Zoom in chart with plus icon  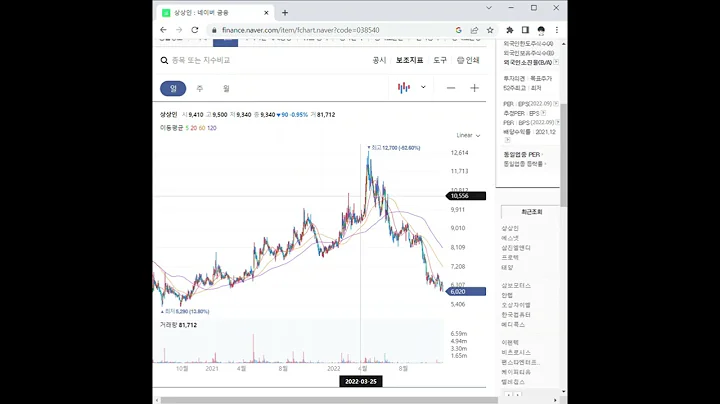(x=474, y=88)
